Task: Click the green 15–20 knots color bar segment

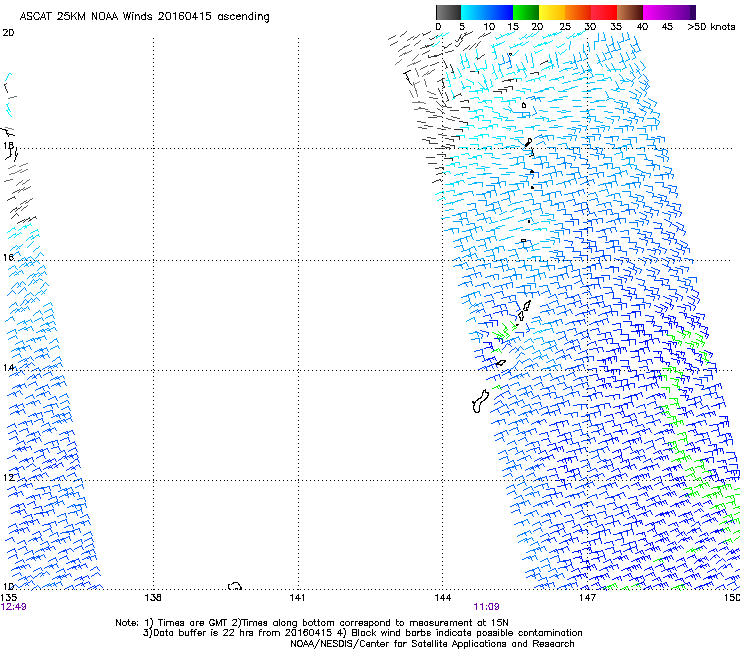Action: click(x=526, y=12)
